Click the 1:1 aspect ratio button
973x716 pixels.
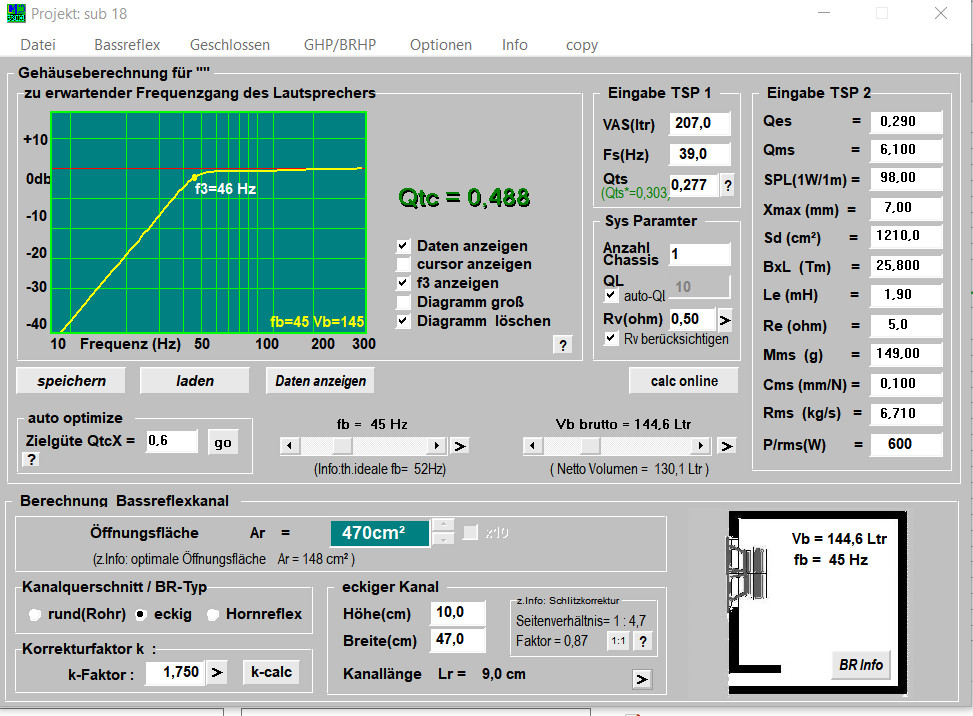click(619, 642)
